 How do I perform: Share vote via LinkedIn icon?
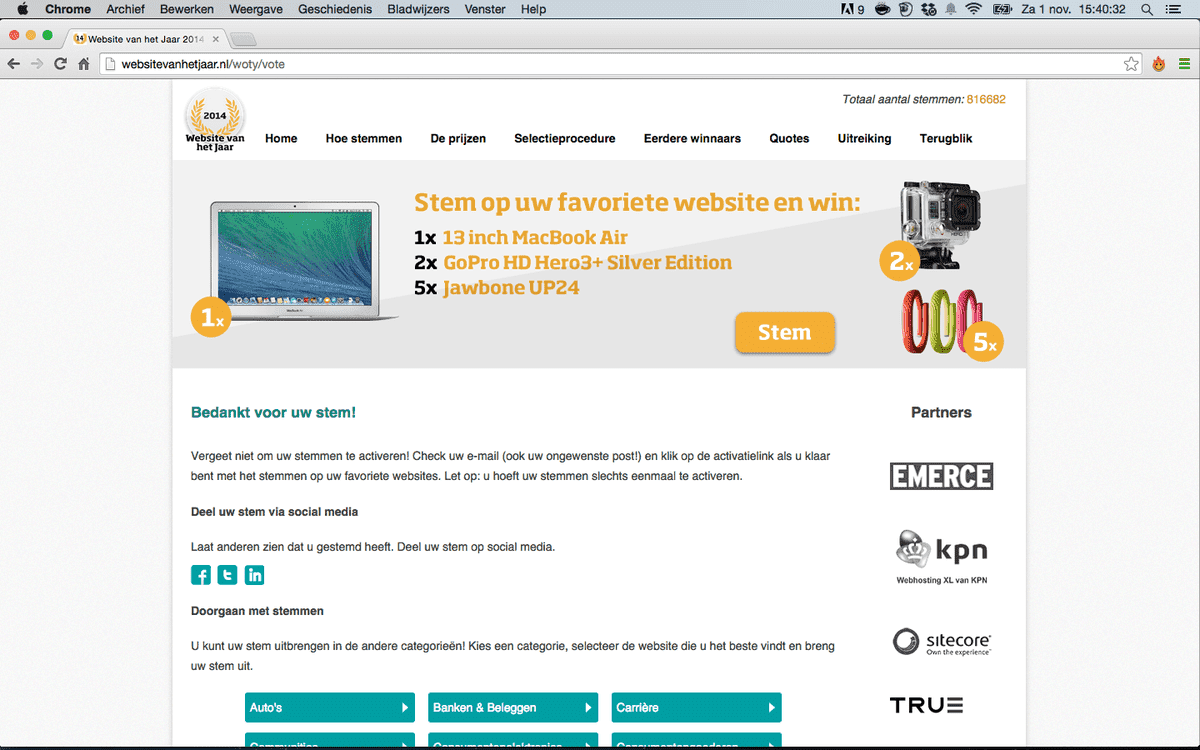click(x=255, y=575)
